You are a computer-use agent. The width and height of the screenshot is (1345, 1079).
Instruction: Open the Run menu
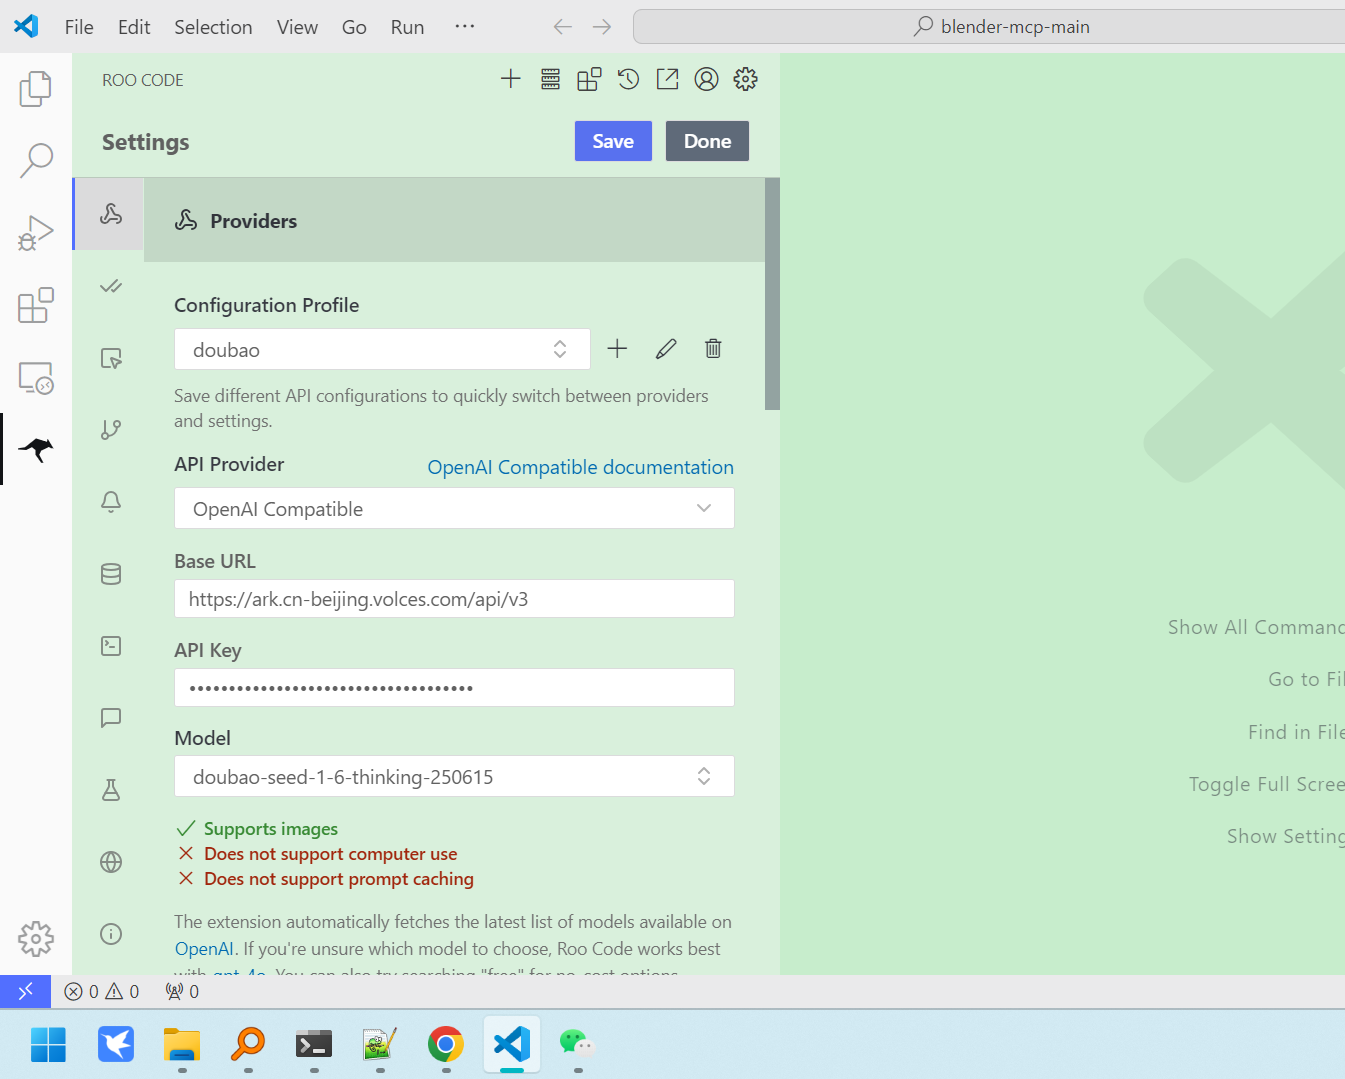pyautogui.click(x=407, y=27)
